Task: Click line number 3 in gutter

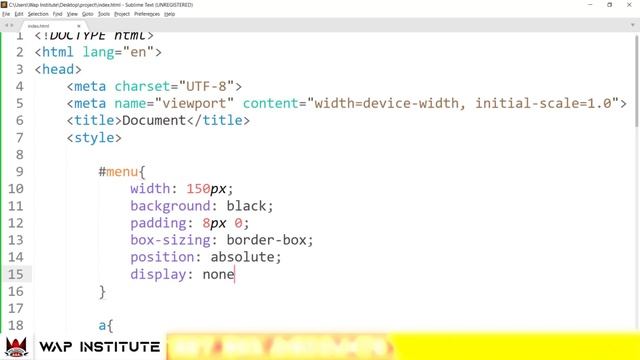Action: point(19,69)
